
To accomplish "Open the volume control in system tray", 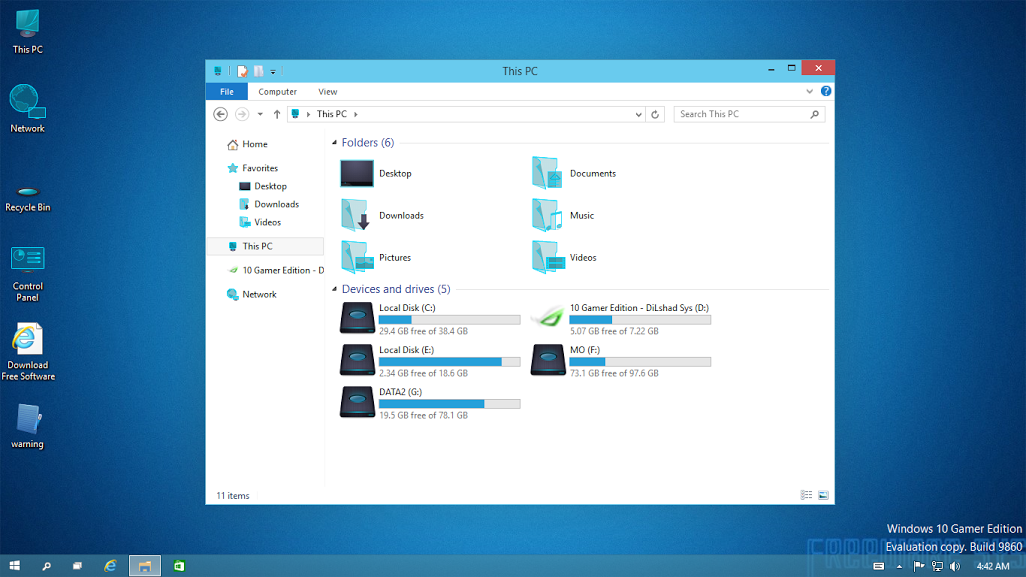I will coord(955,567).
